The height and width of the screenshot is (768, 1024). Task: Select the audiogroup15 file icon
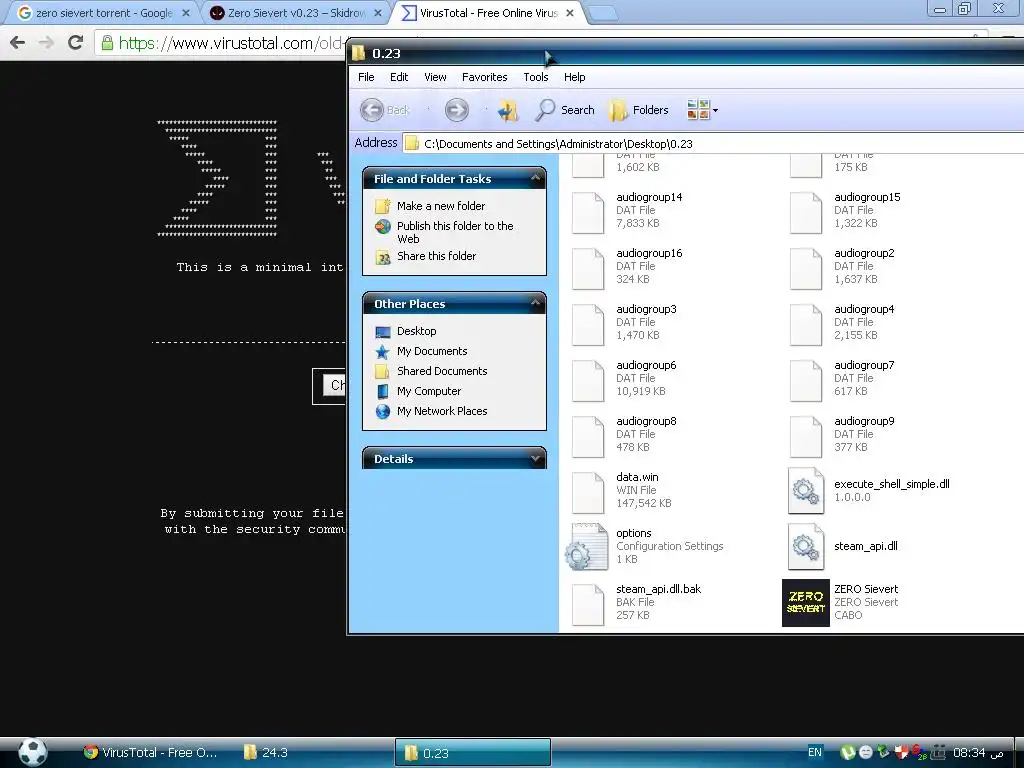point(806,212)
